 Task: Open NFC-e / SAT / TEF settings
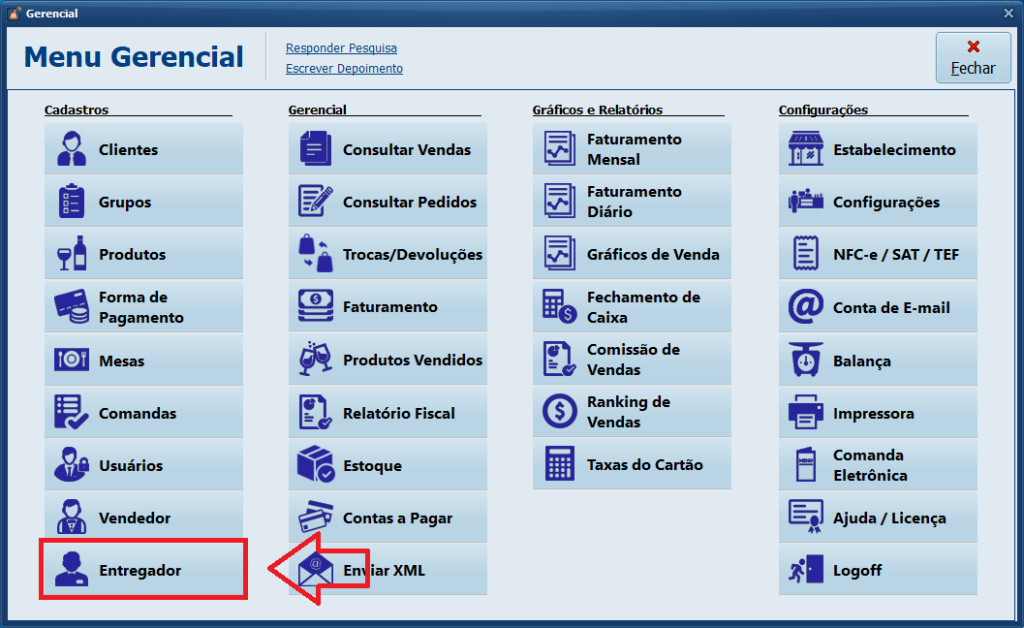pyautogui.click(x=878, y=254)
